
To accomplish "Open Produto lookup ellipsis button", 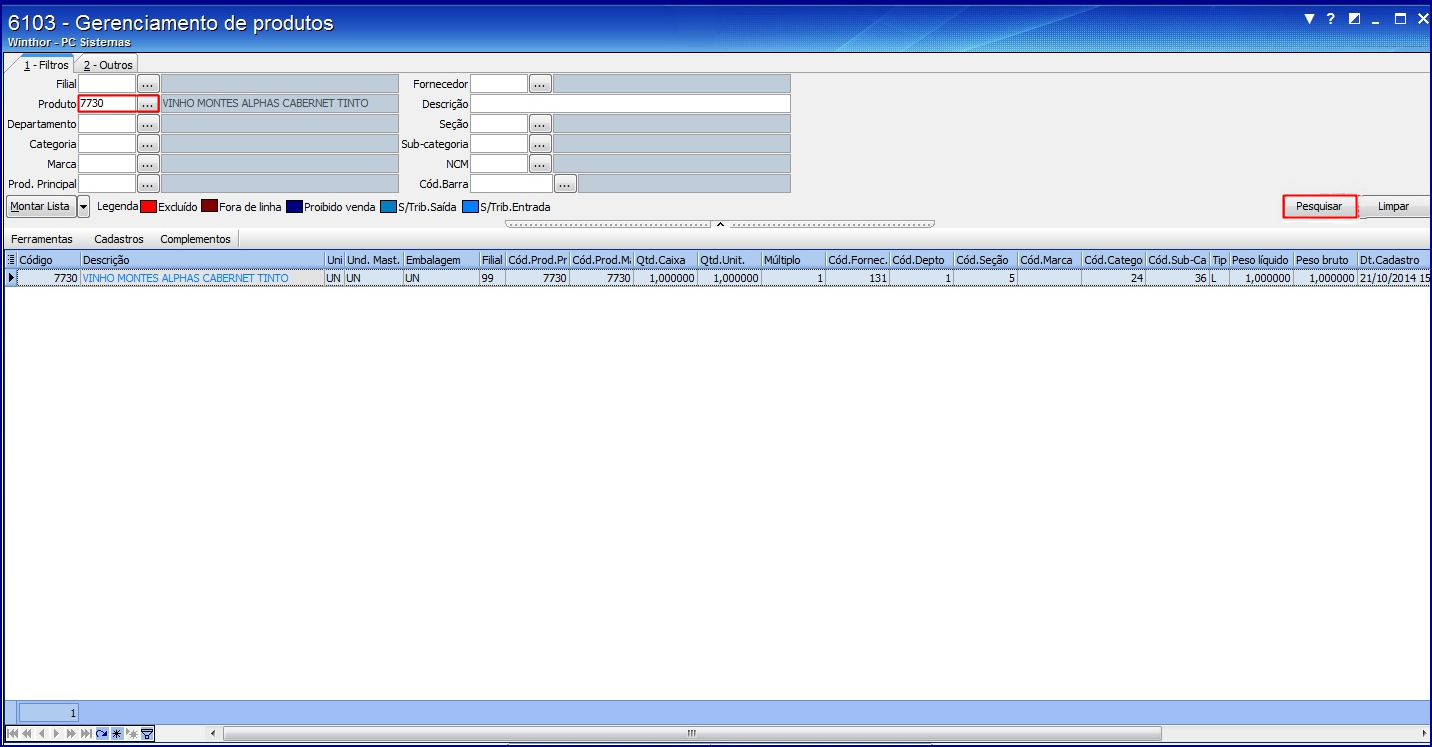I will 148,104.
